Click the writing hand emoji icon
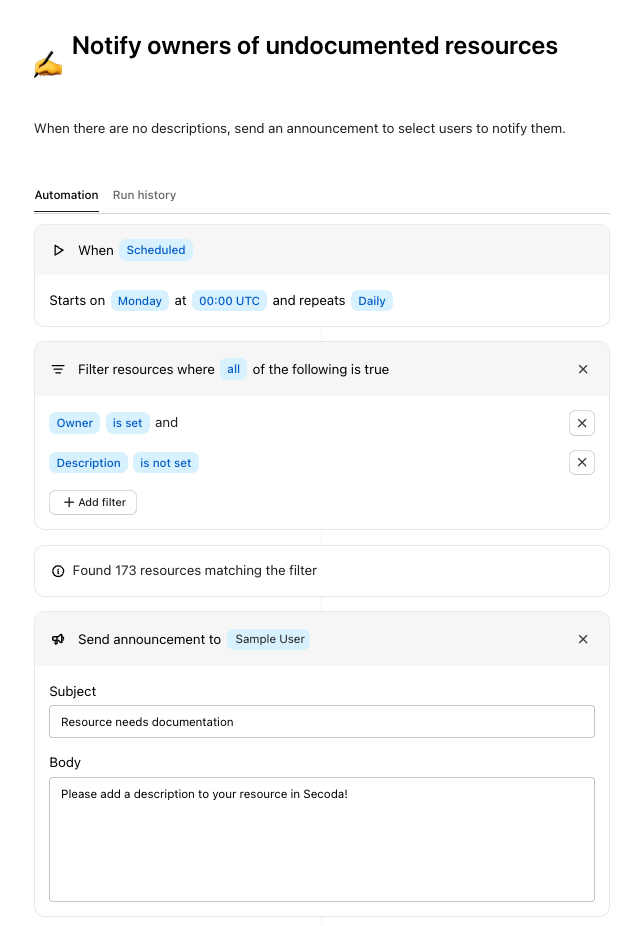The height and width of the screenshot is (926, 629). [48, 66]
